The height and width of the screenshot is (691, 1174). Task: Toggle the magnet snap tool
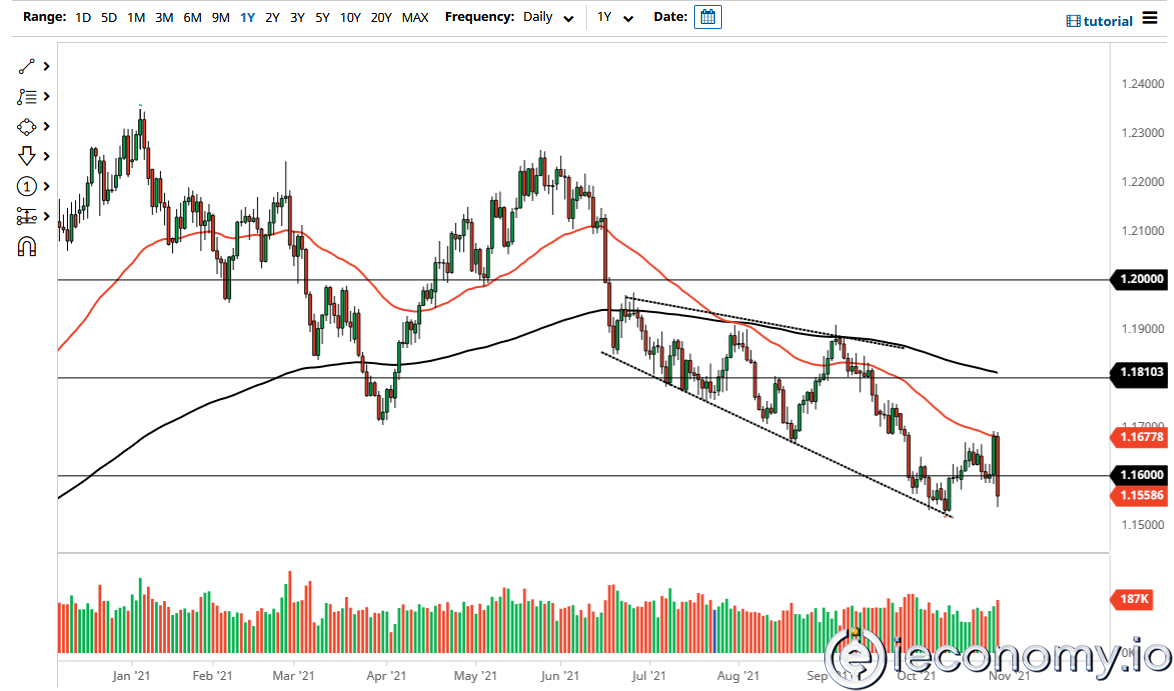(x=27, y=245)
